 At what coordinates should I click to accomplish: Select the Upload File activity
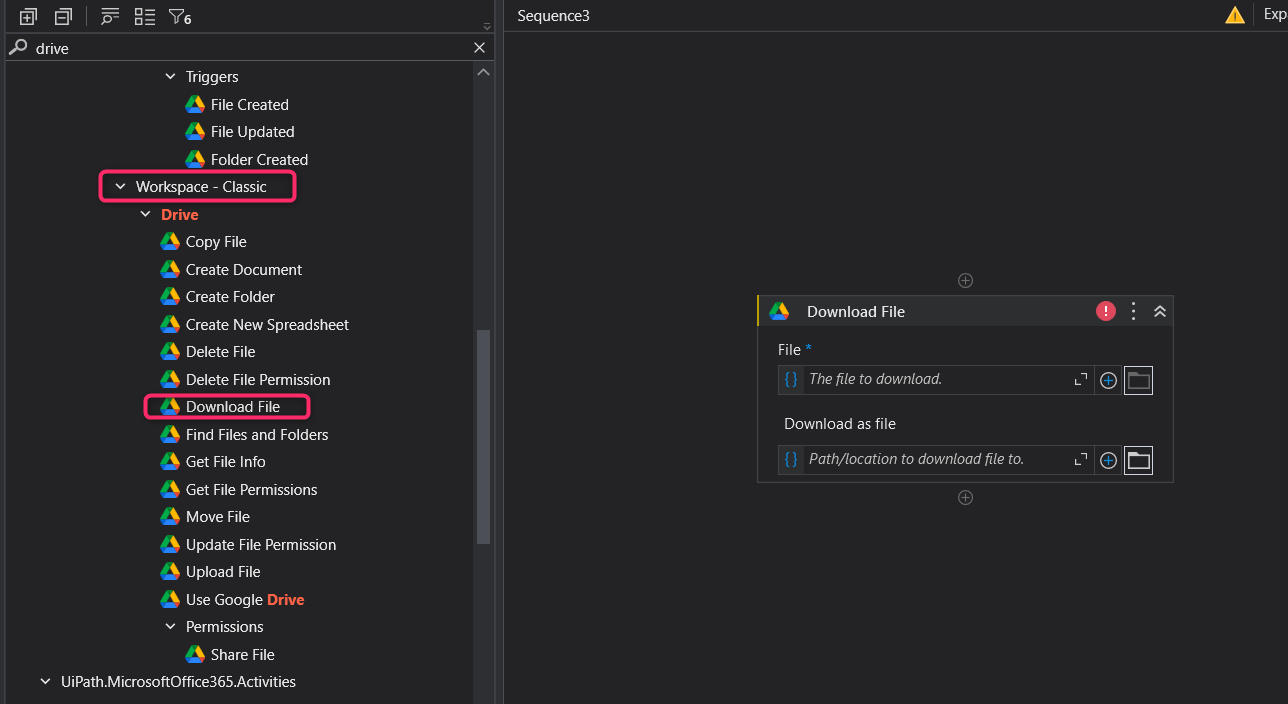tap(222, 572)
